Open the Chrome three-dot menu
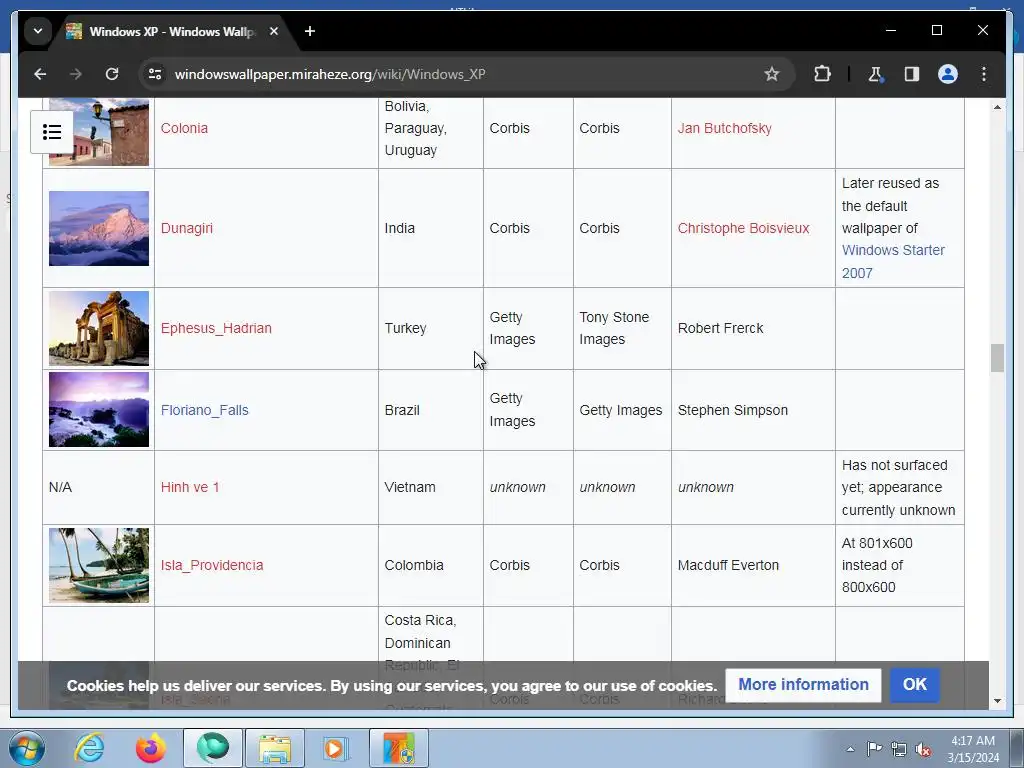Image resolution: width=1024 pixels, height=768 pixels. click(x=984, y=74)
